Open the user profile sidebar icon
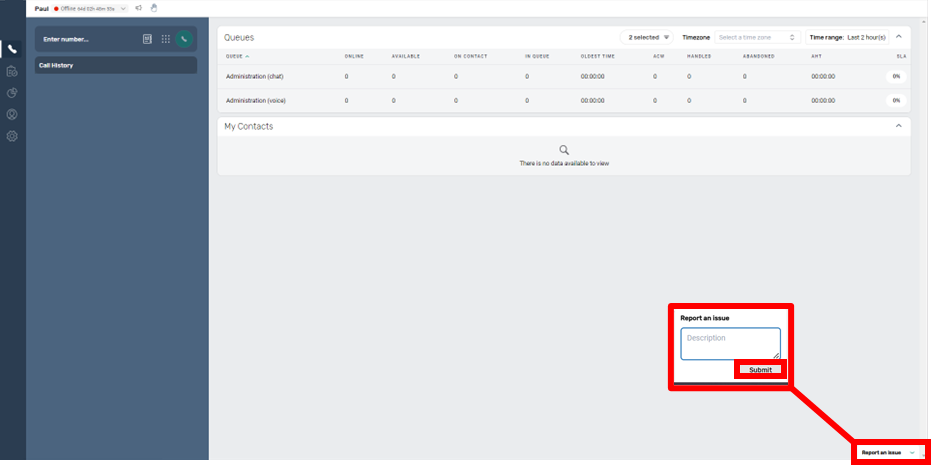 (12, 114)
